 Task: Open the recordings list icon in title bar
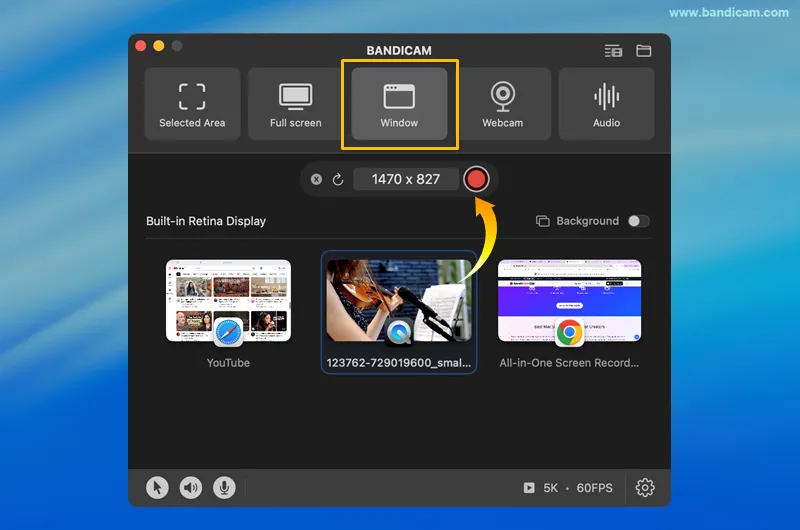[x=613, y=51]
